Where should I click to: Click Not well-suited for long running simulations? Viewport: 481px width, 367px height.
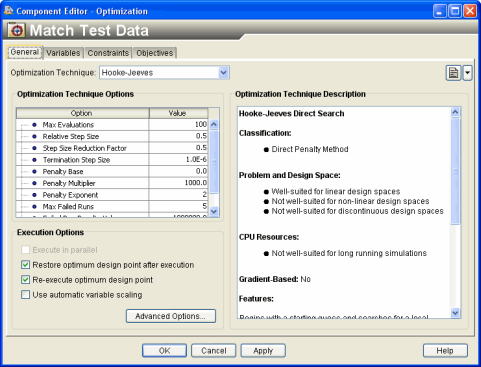[349, 253]
